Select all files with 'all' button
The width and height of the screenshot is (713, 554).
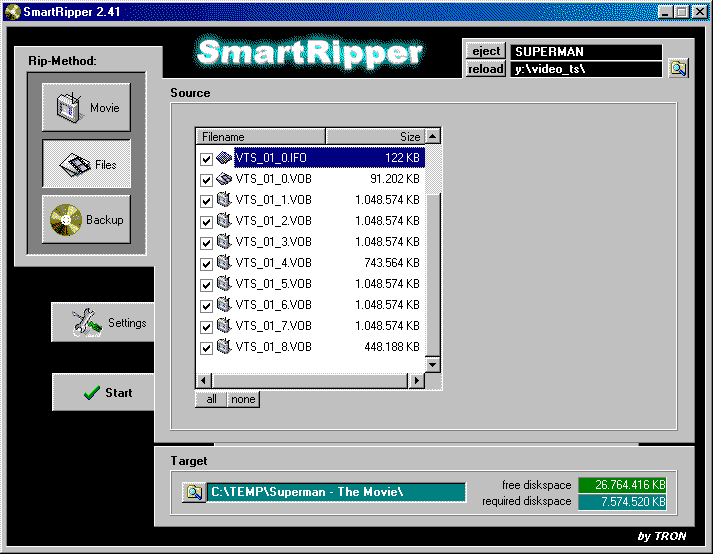[211, 399]
